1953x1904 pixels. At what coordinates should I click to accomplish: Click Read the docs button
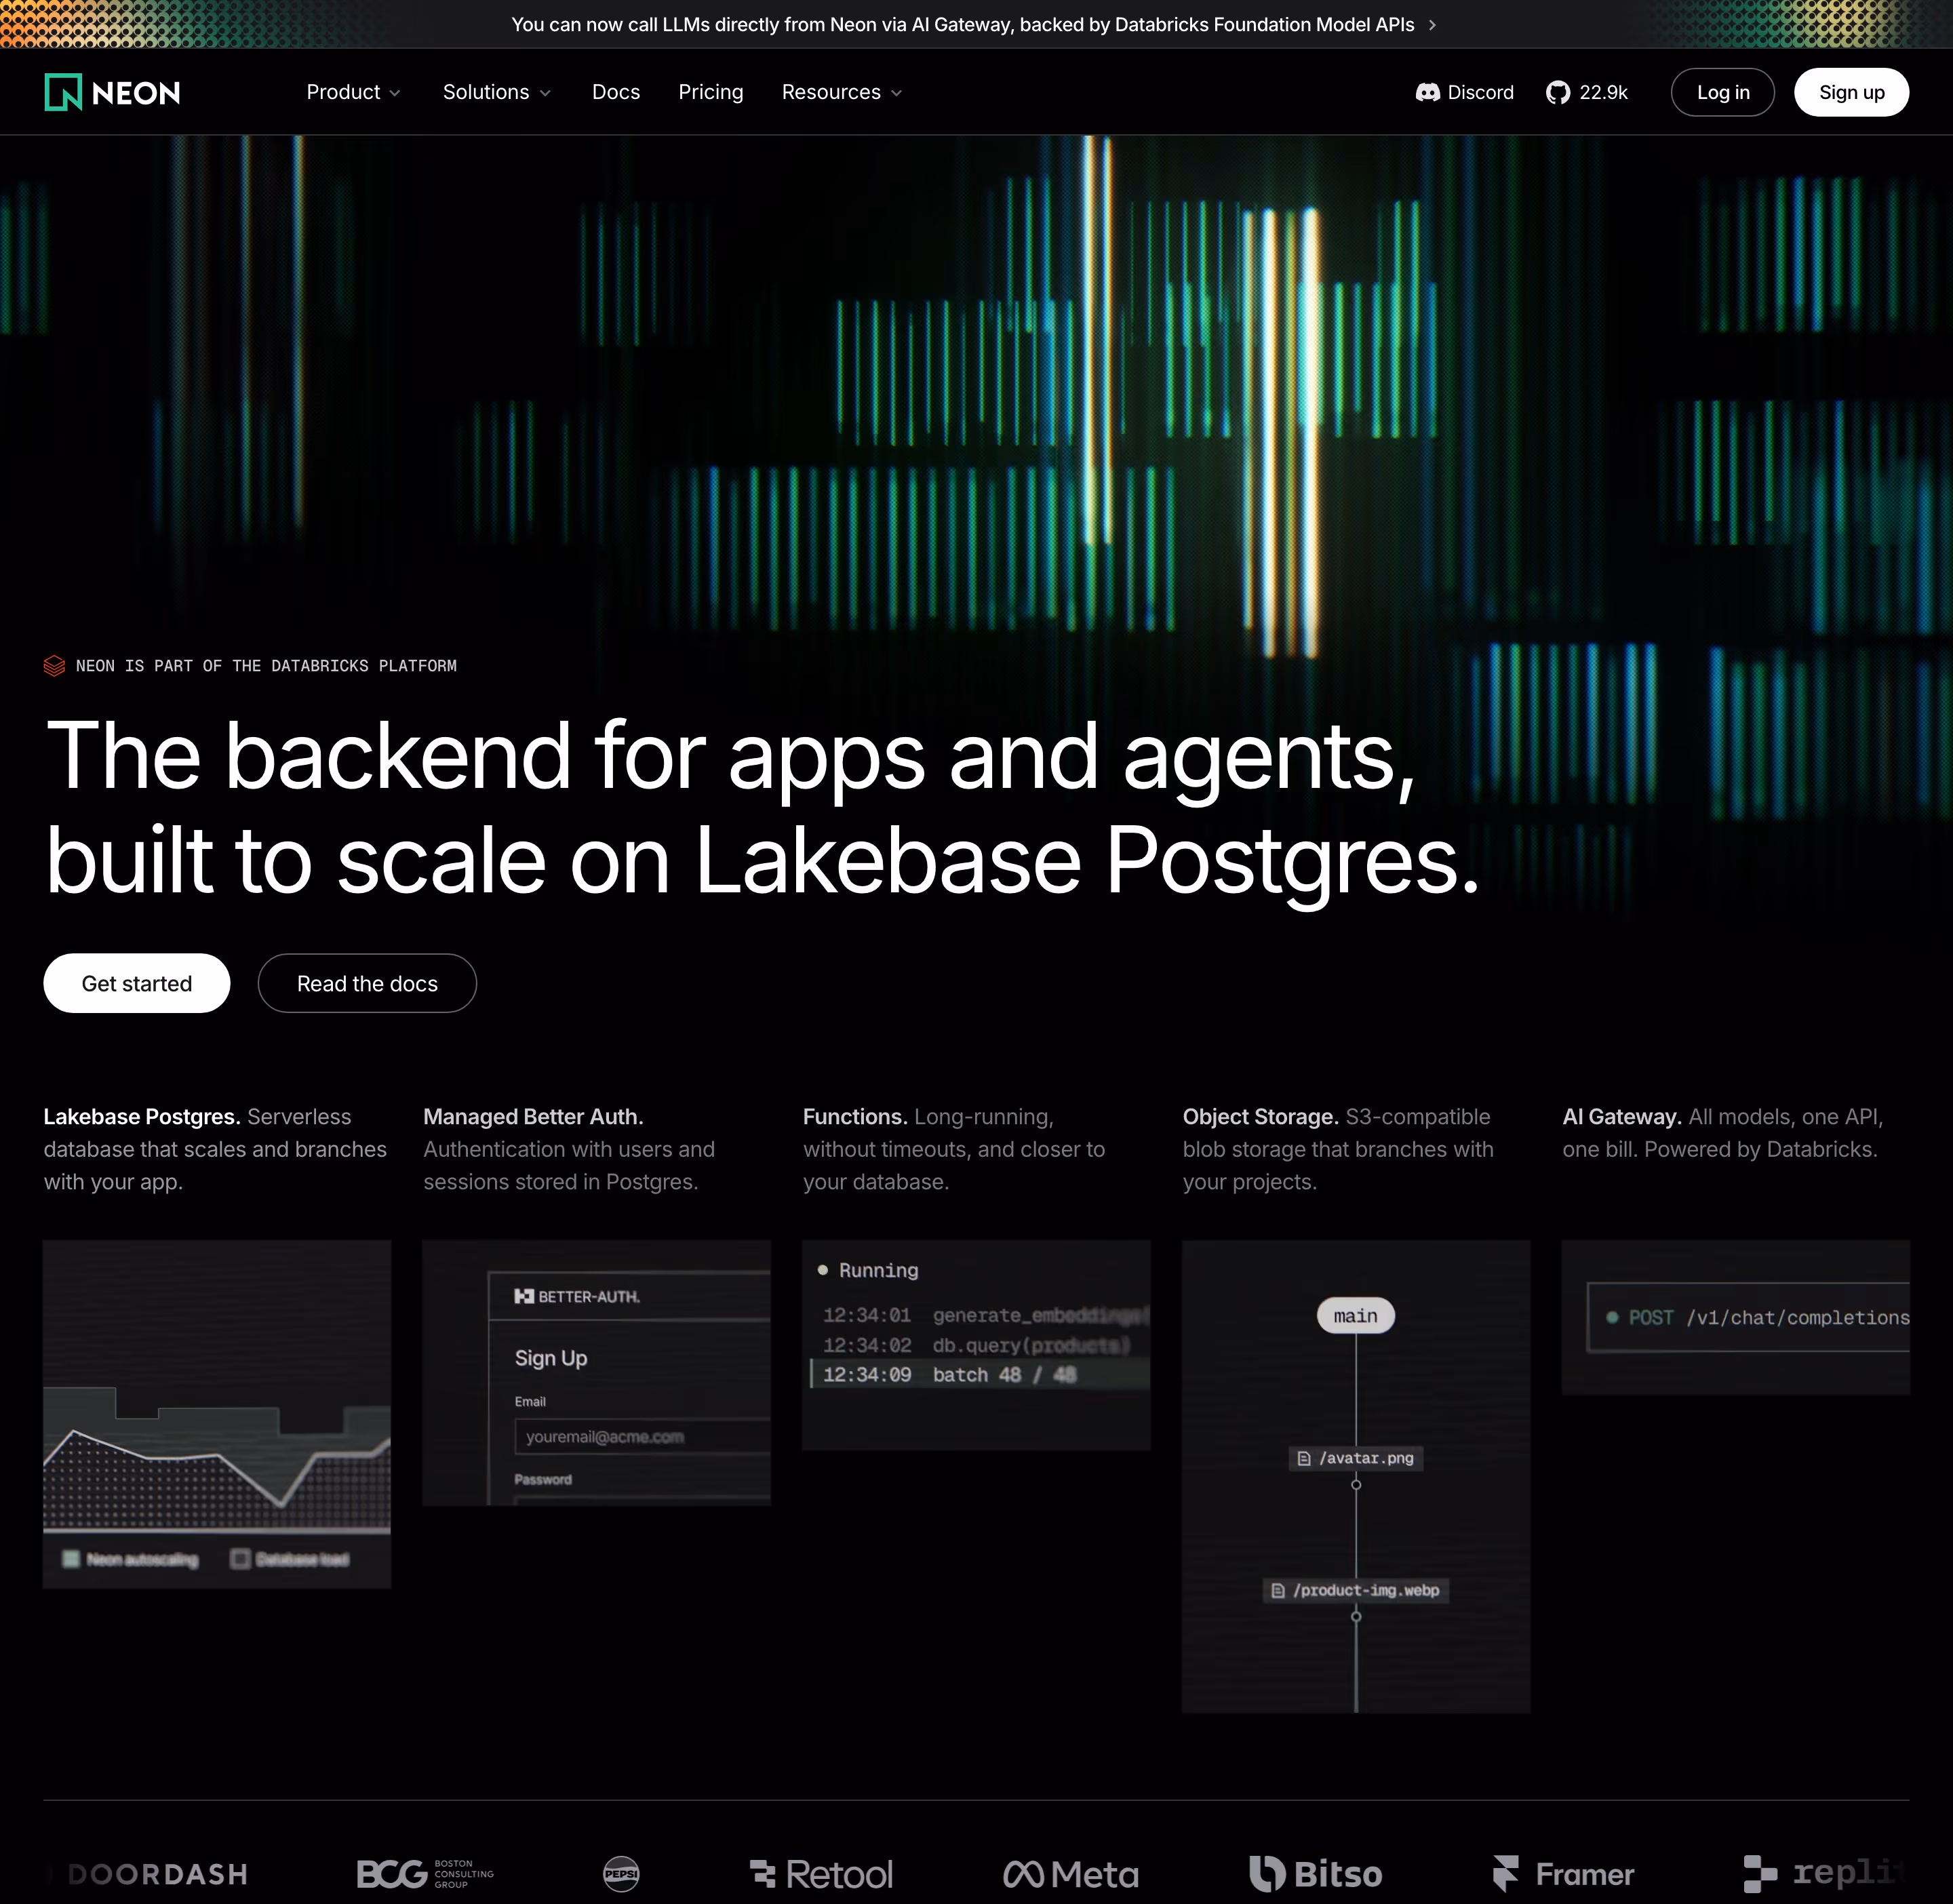(x=367, y=983)
